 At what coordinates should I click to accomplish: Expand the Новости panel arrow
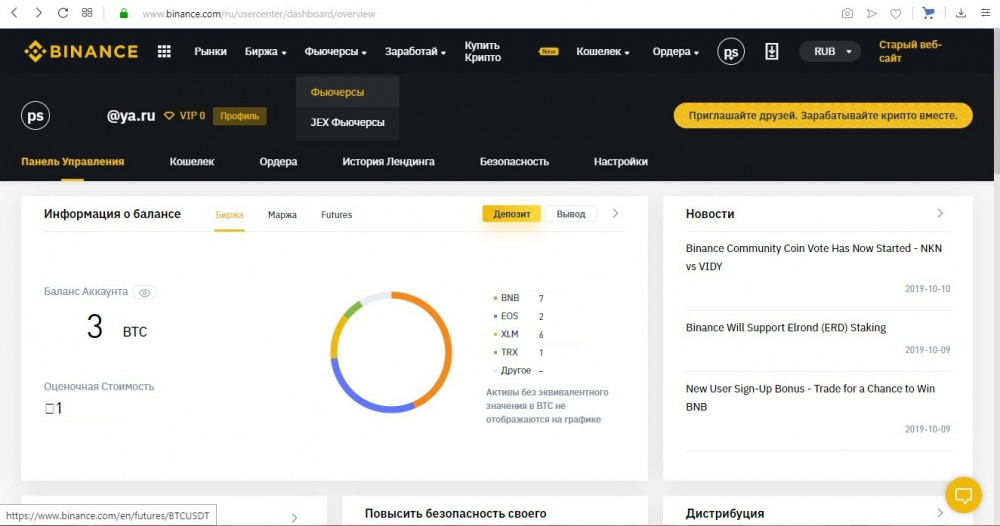tap(940, 214)
